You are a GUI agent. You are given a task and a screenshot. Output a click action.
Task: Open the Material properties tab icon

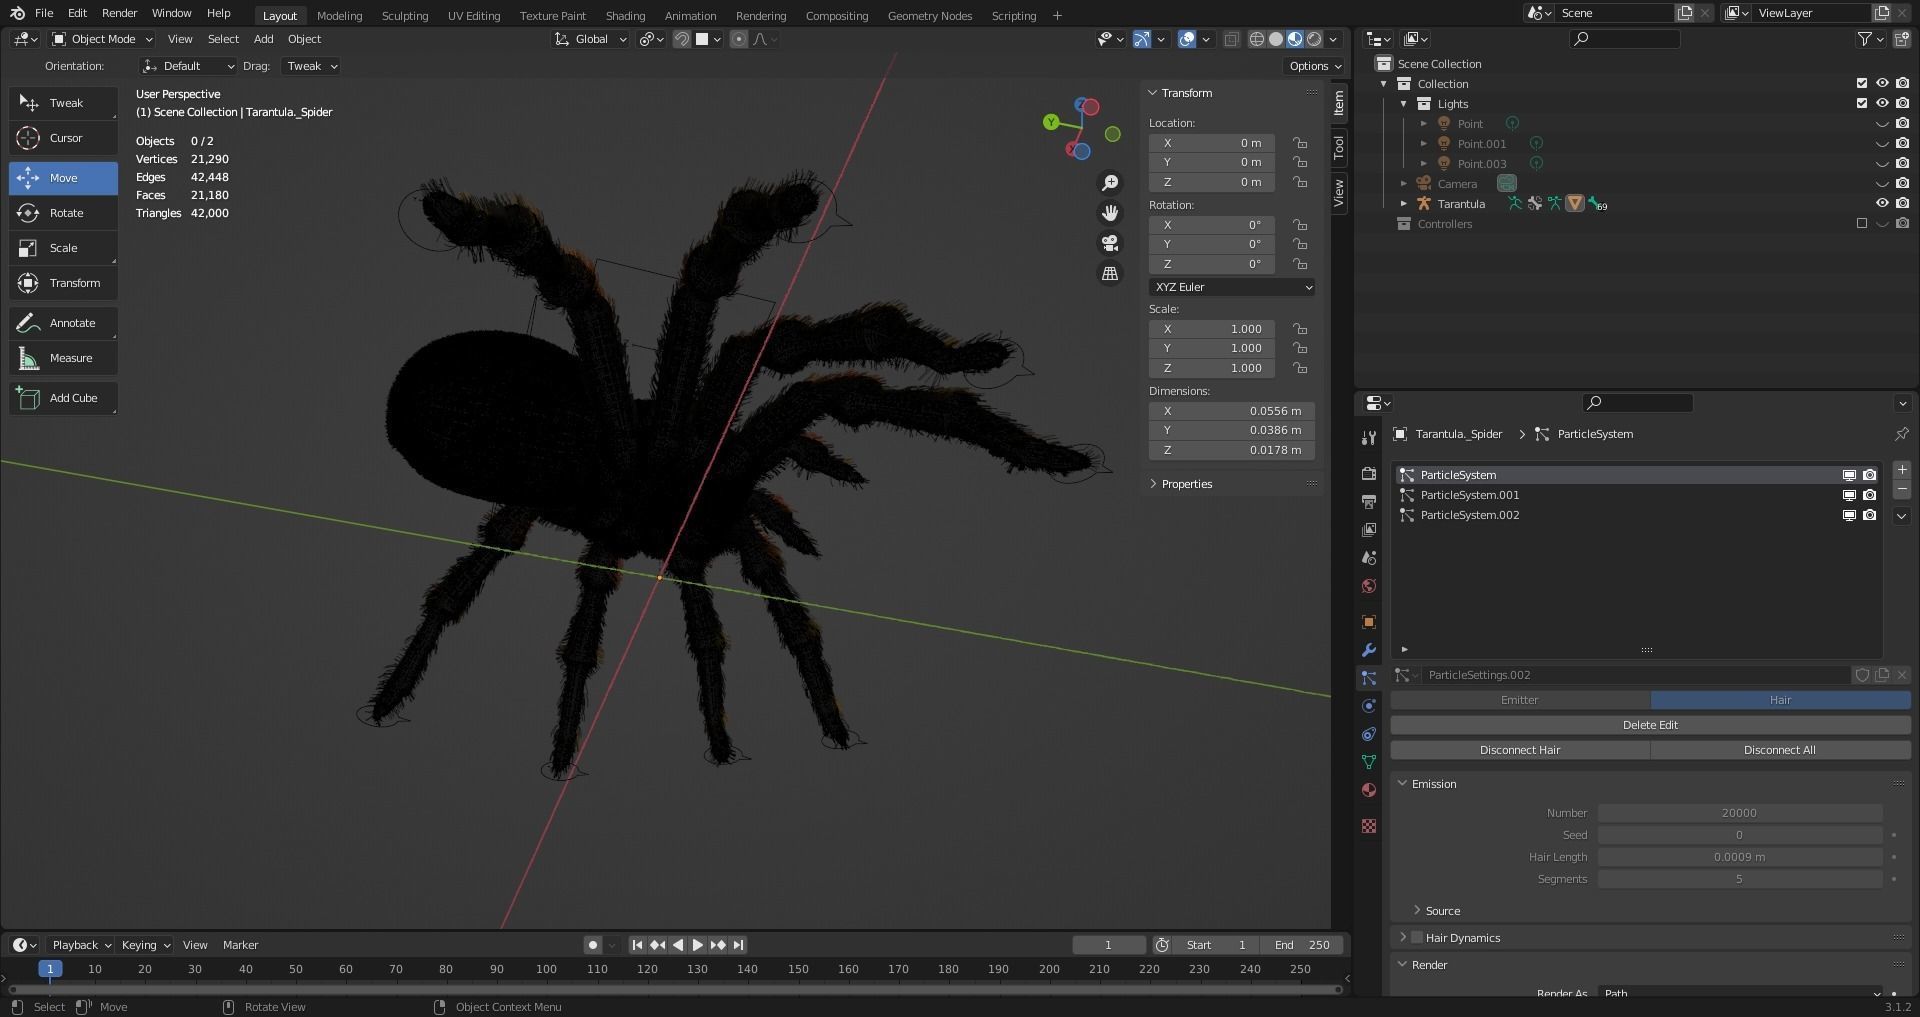(1369, 790)
